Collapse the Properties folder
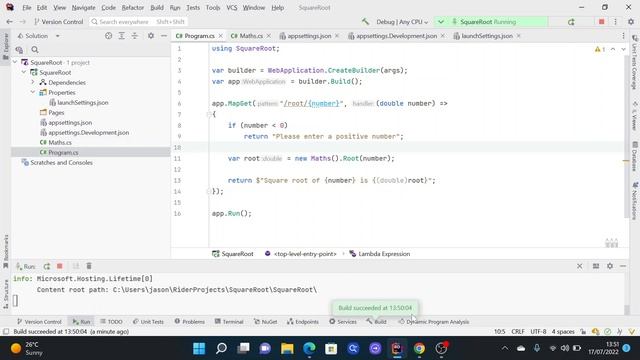Viewport: 640px width, 360px height. click(33, 92)
